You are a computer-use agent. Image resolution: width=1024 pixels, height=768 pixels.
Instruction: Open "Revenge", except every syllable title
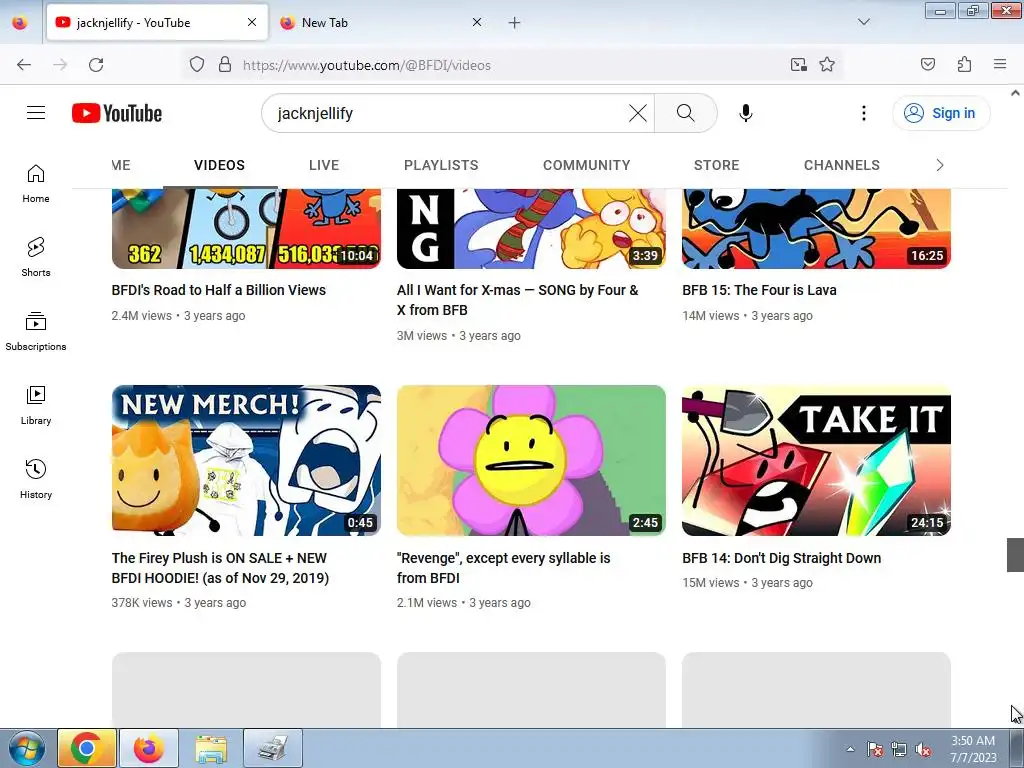[504, 568]
